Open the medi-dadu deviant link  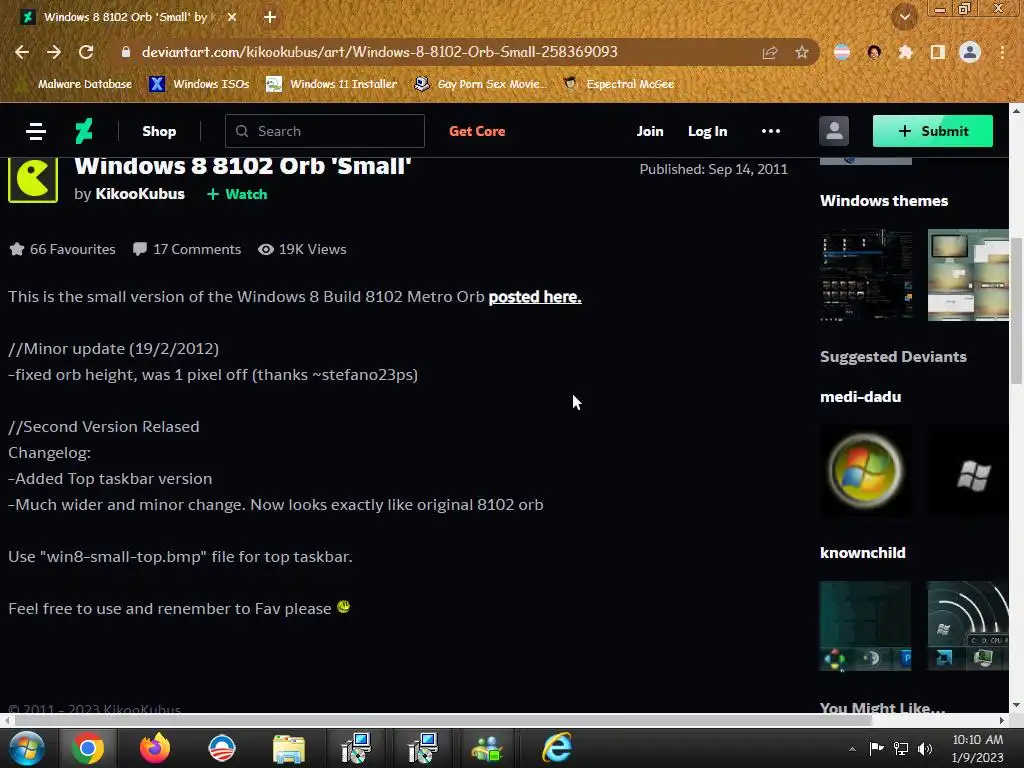coord(860,397)
